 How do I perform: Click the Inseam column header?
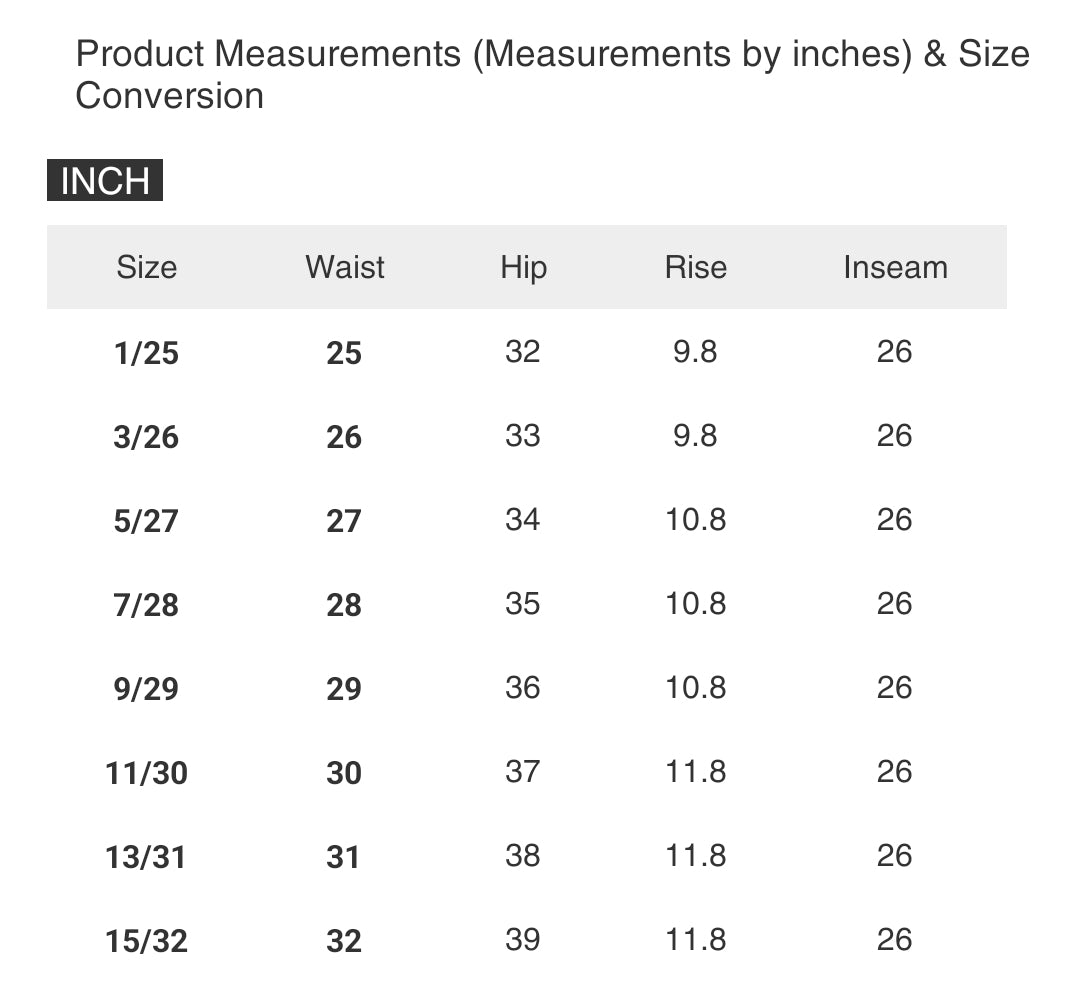tap(895, 267)
